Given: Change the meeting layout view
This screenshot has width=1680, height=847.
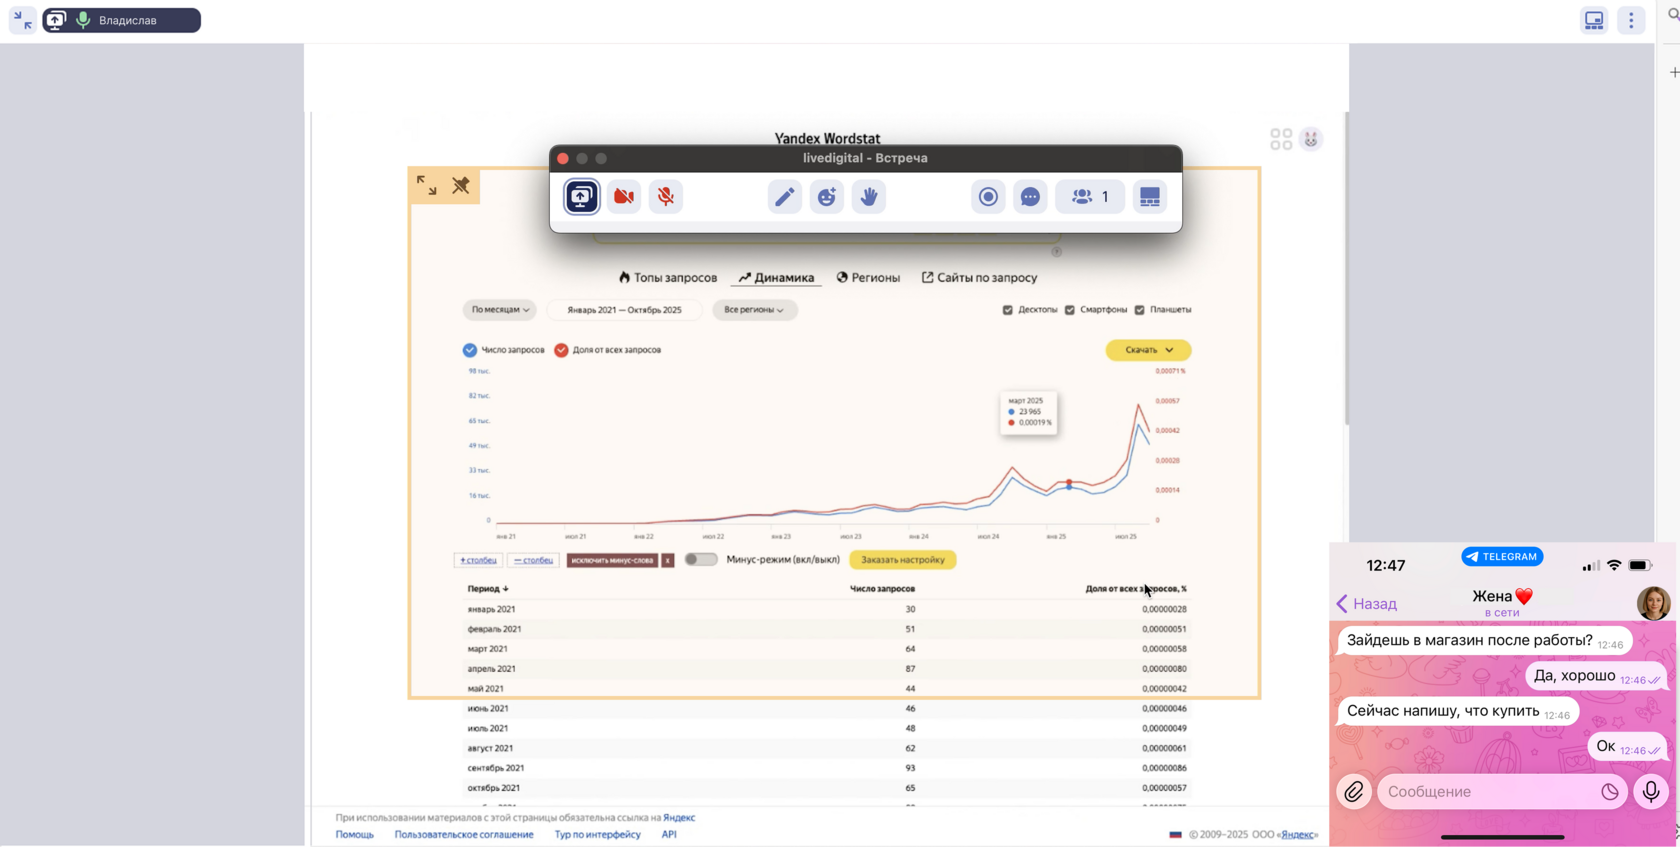Looking at the screenshot, I should coord(1150,197).
